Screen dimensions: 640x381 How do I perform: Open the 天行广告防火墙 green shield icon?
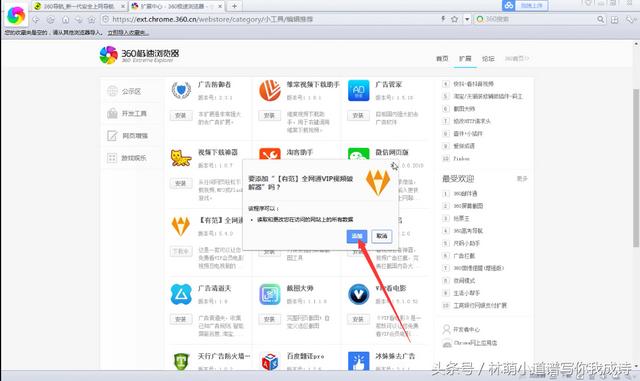pos(181,361)
